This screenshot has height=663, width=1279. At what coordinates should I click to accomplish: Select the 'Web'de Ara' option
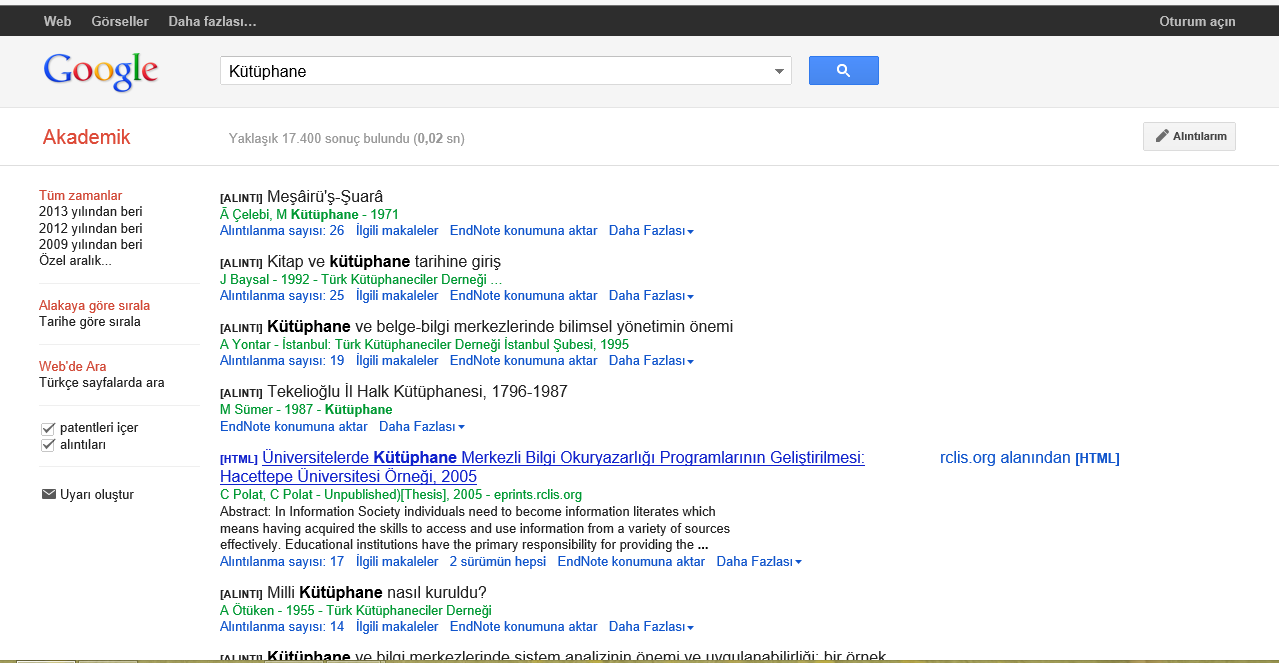[x=72, y=367]
